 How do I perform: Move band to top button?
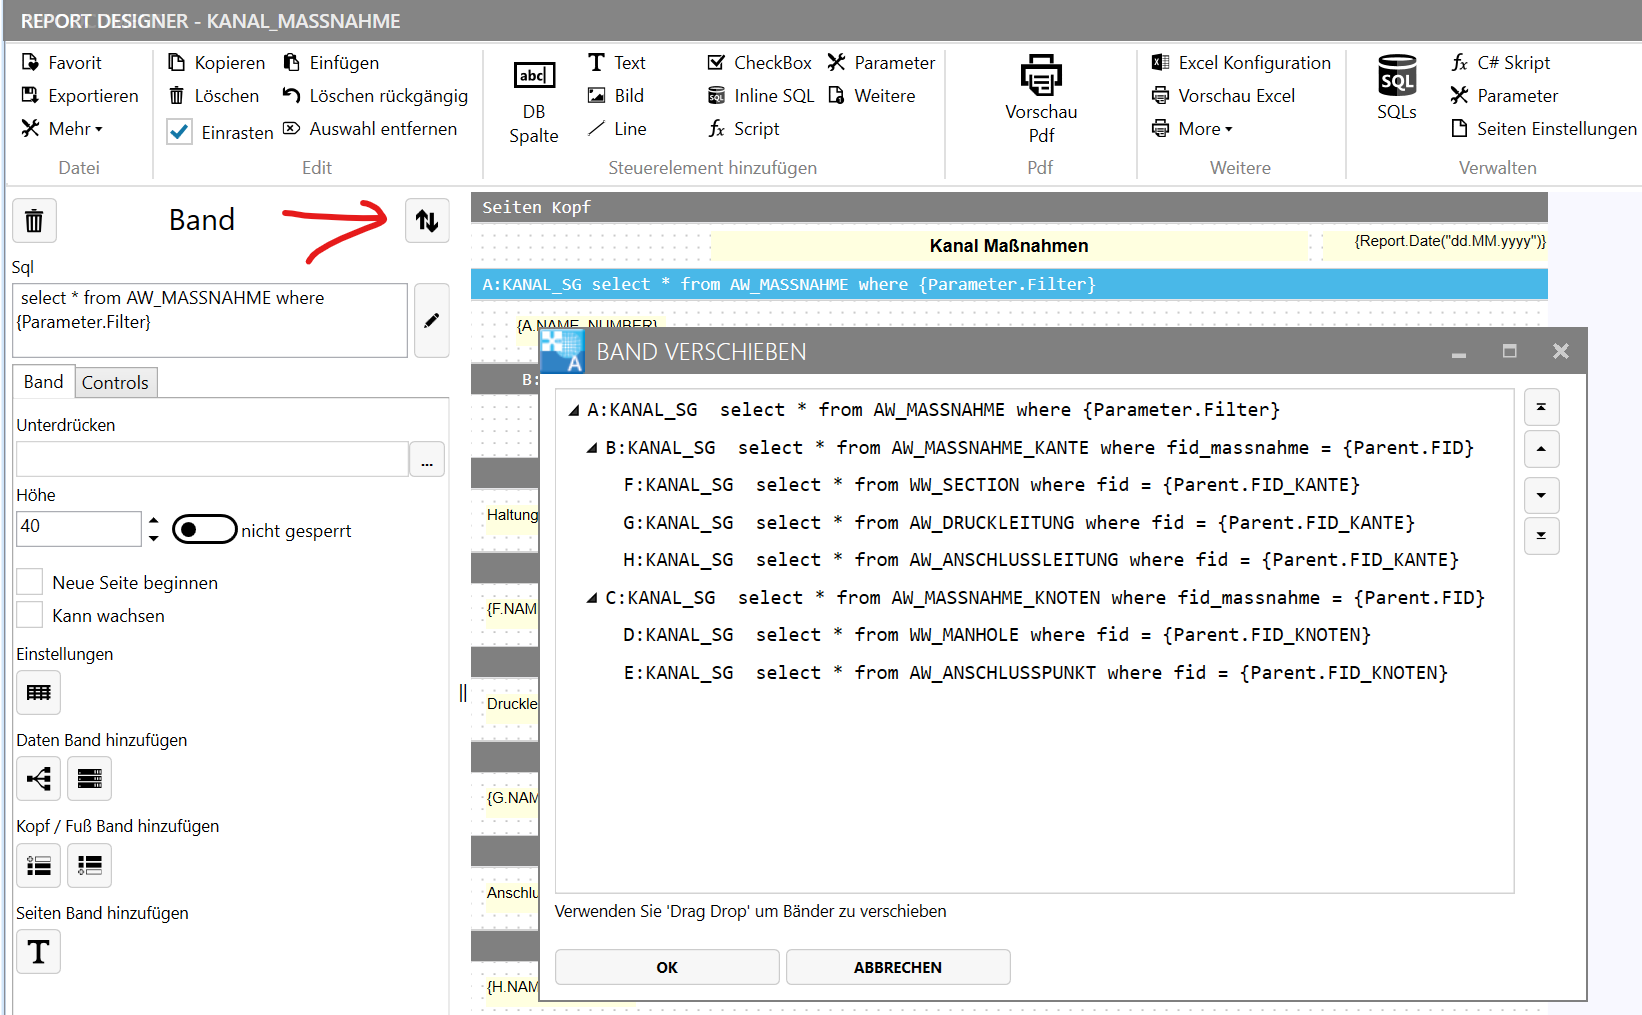tap(1541, 407)
